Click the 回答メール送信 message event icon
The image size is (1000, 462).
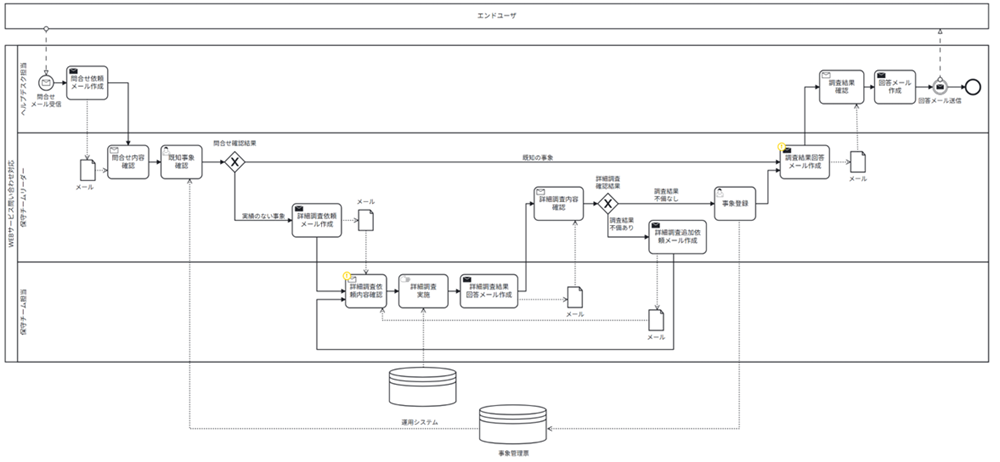938,85
